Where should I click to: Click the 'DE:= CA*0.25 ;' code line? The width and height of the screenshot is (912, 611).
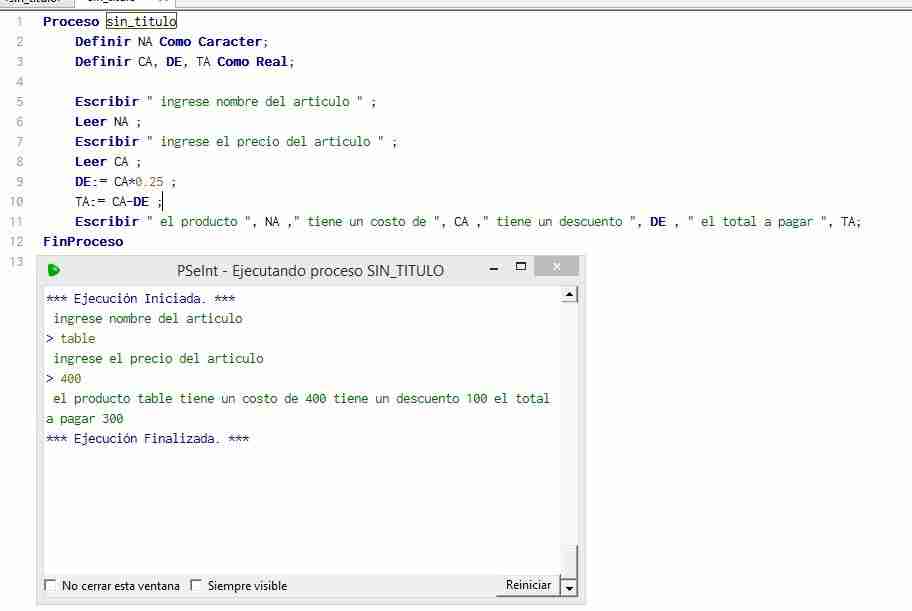coord(125,182)
